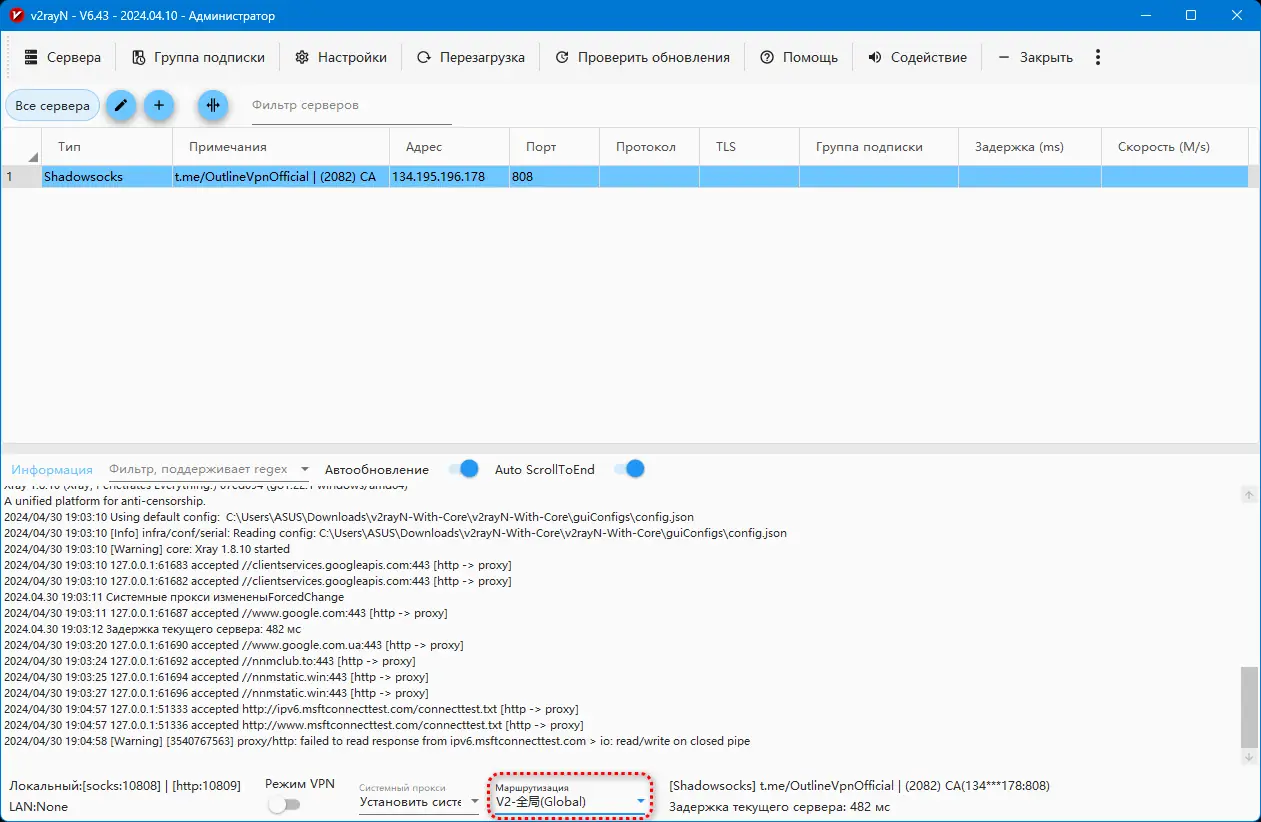Open Настройки via the gear icon
The width and height of the screenshot is (1261, 822).
302,57
